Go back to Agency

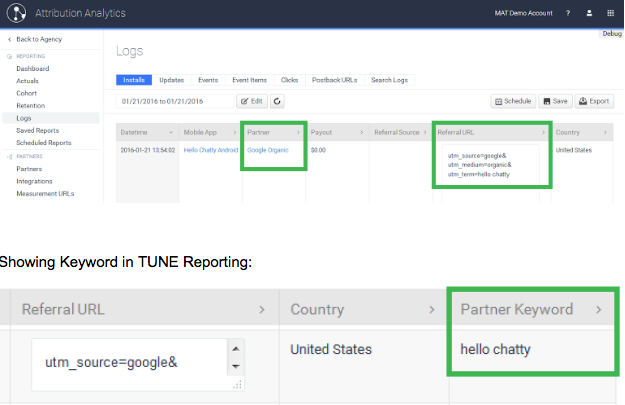[38, 39]
